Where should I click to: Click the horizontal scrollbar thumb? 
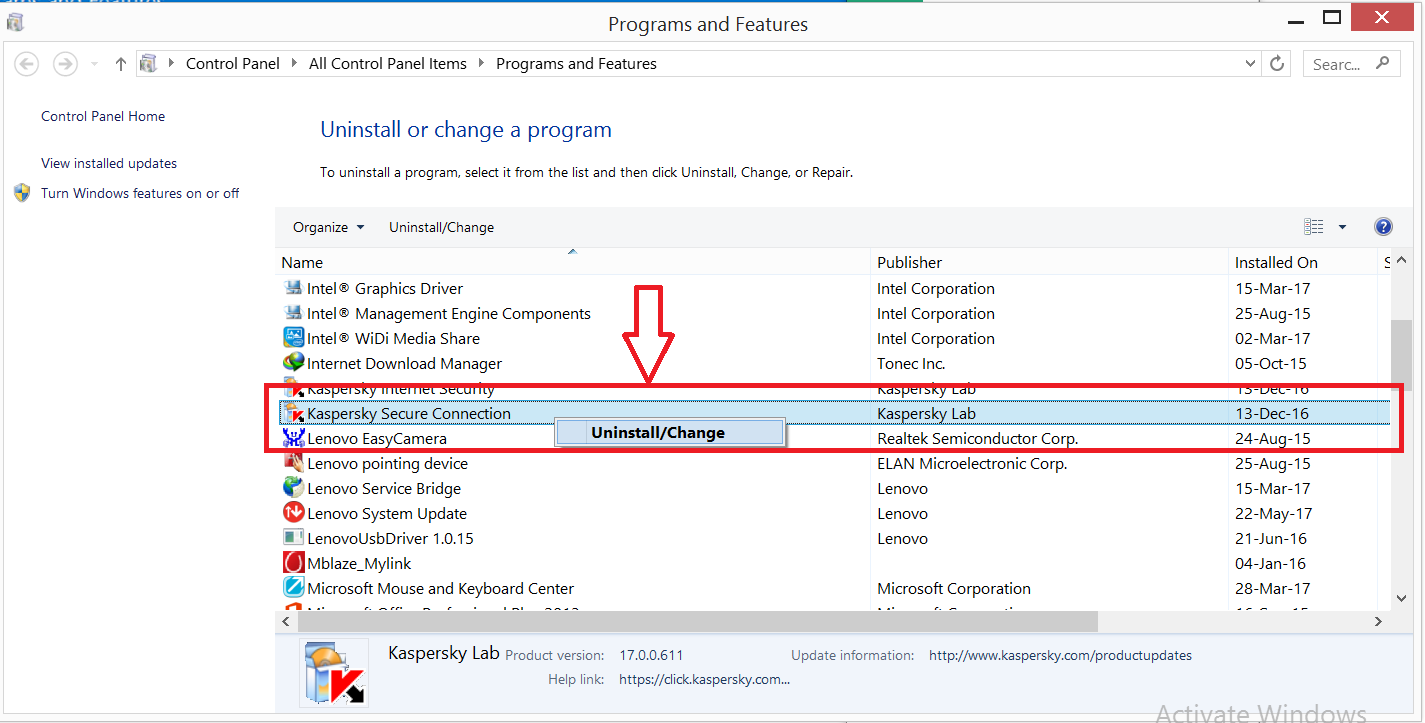(x=697, y=621)
